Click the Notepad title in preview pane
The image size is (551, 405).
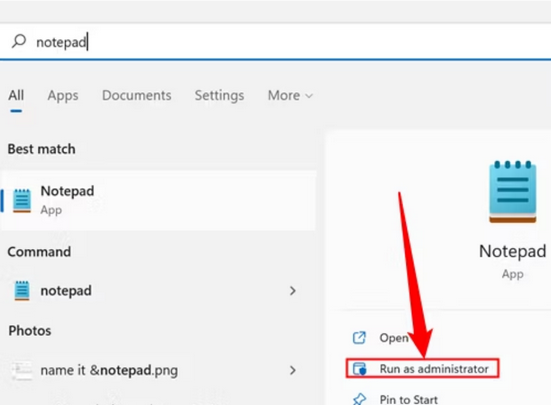[512, 252]
